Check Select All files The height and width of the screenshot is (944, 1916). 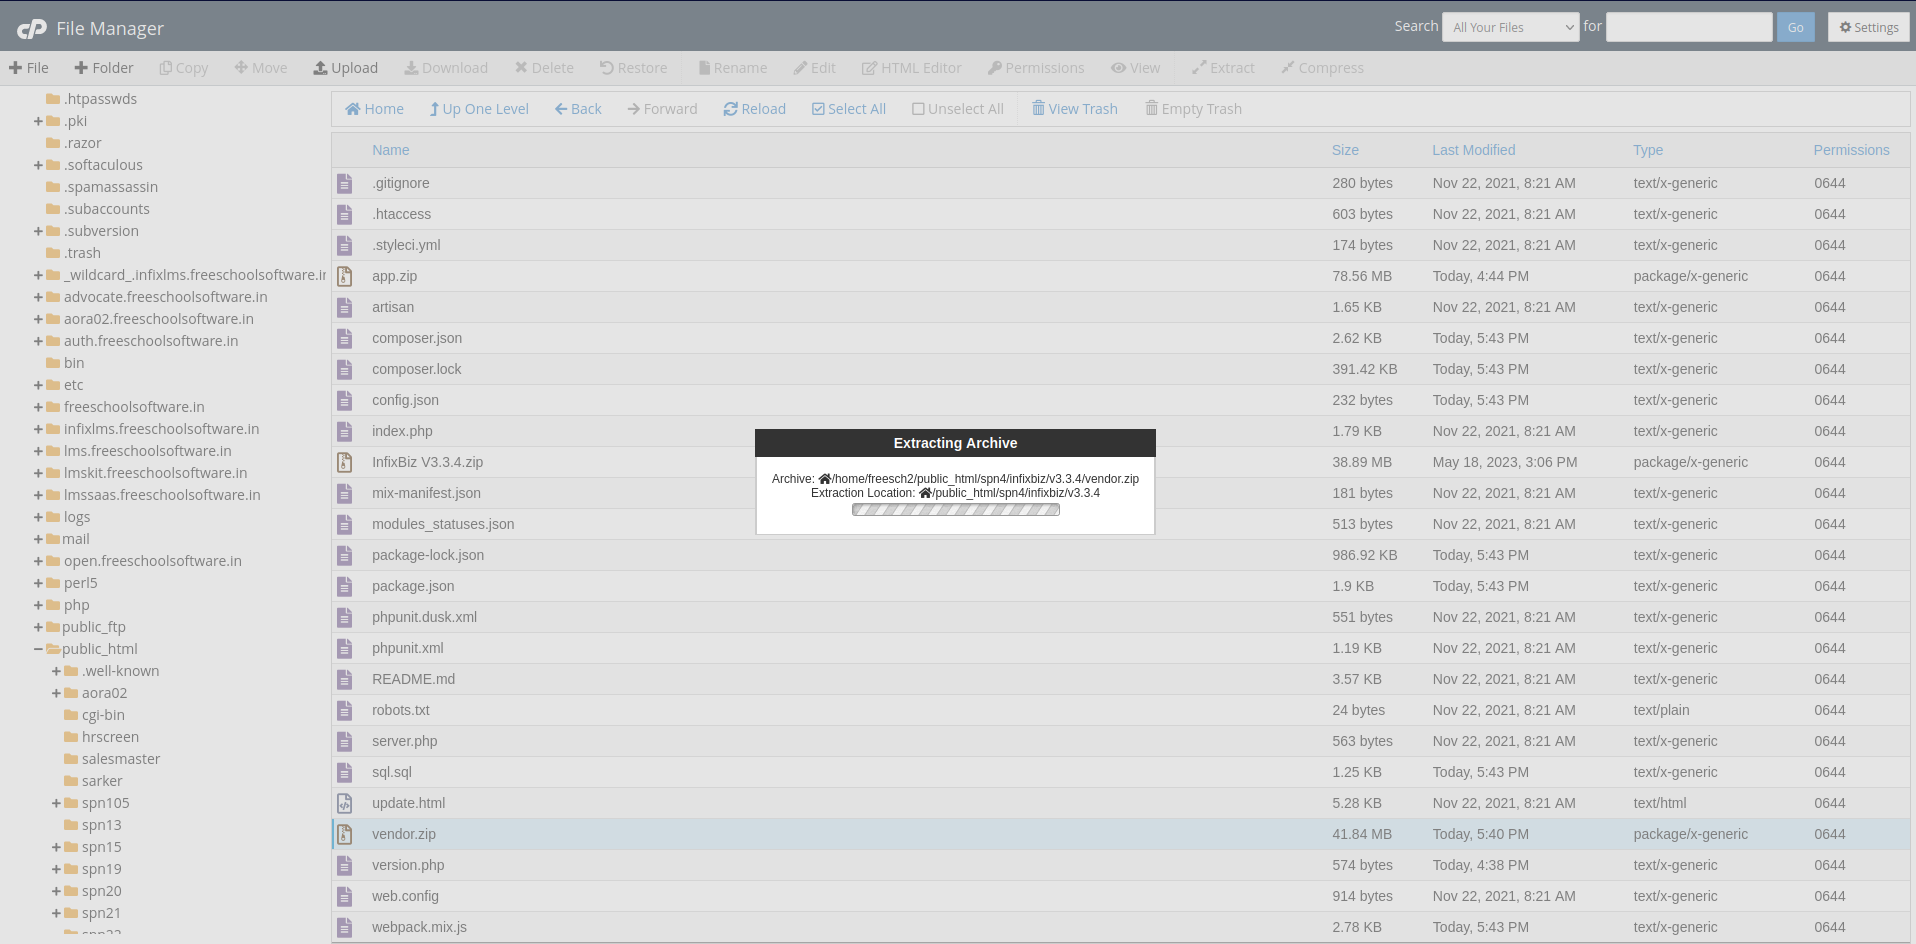(x=818, y=109)
